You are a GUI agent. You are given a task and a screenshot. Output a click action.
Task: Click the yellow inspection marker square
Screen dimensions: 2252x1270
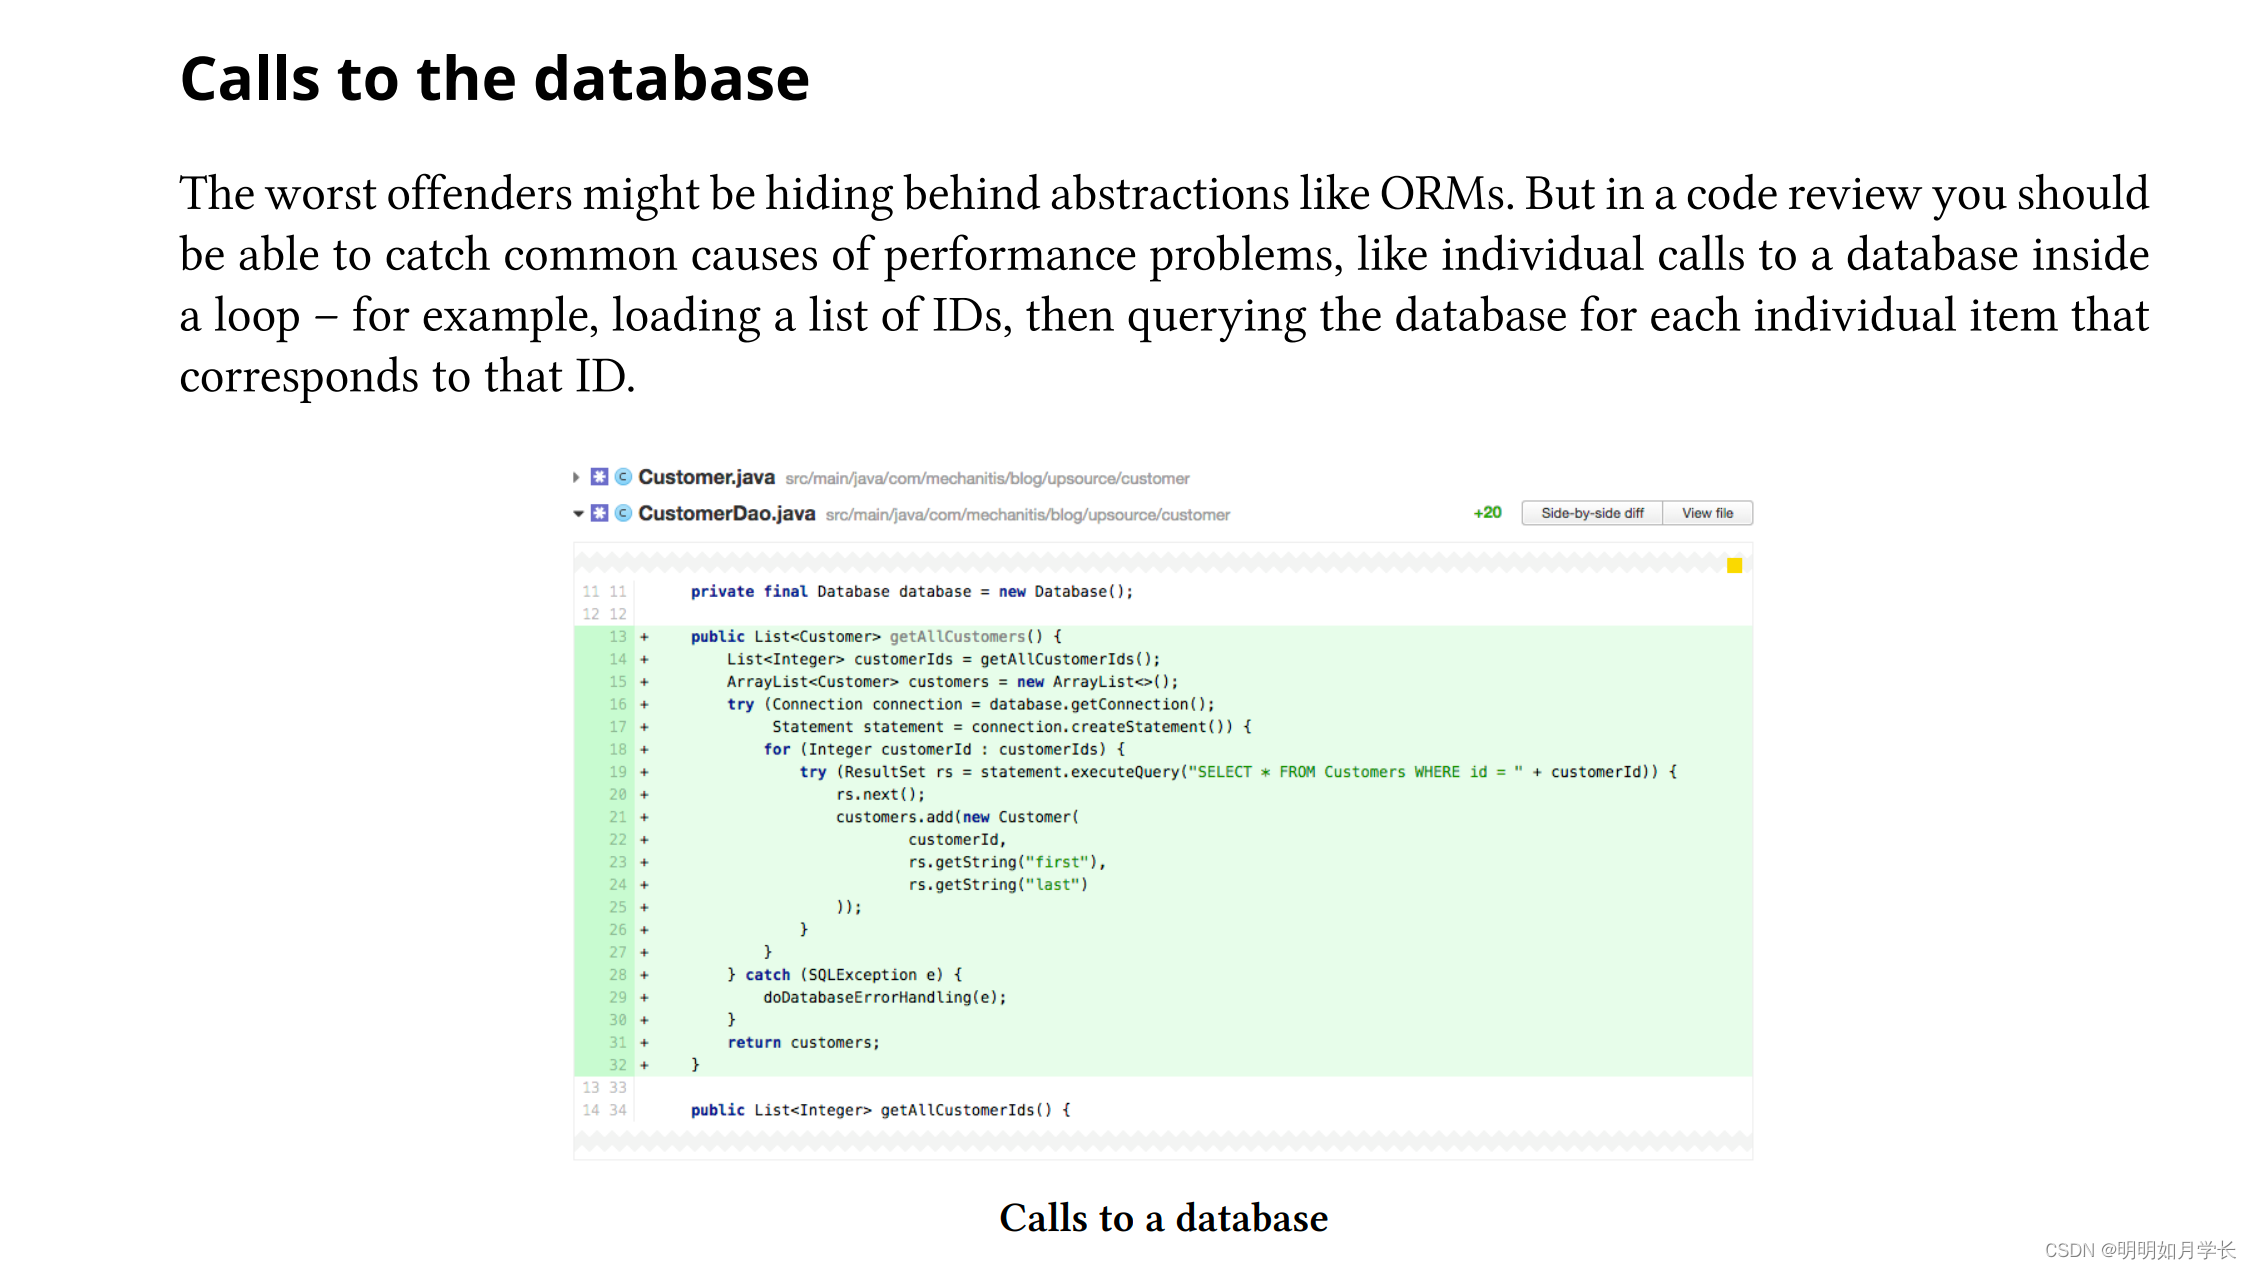pos(1735,566)
